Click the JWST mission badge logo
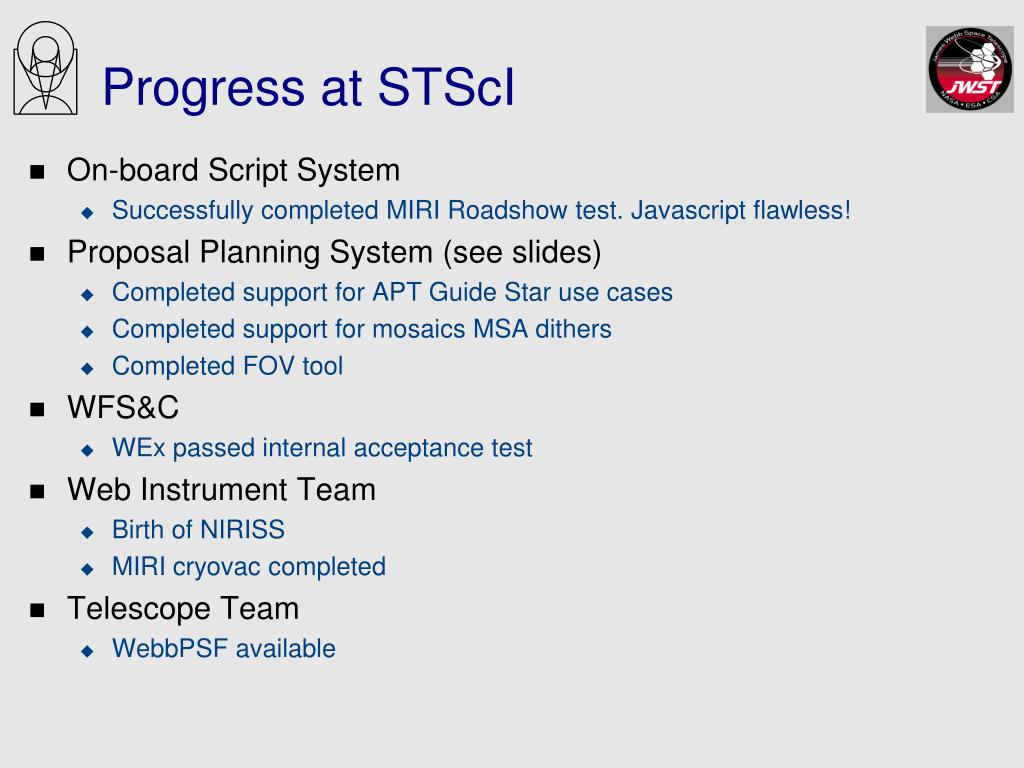The image size is (1024, 768). click(x=970, y=69)
